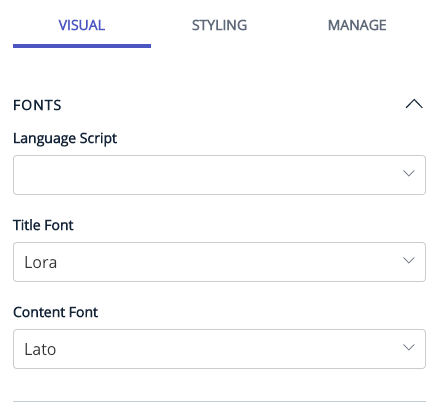437x412 pixels.
Task: Click the Title Font dropdown arrow icon
Action: pyautogui.click(x=409, y=260)
